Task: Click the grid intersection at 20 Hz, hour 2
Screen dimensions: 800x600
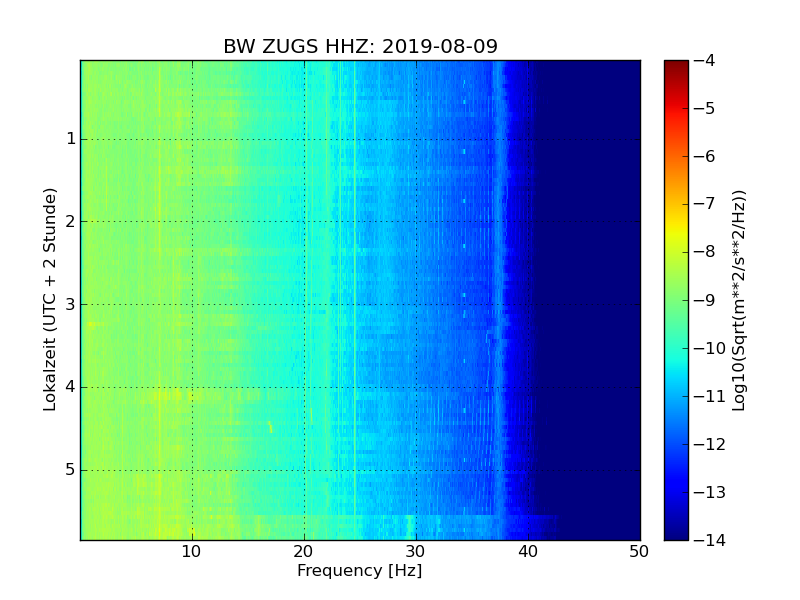Action: point(305,221)
